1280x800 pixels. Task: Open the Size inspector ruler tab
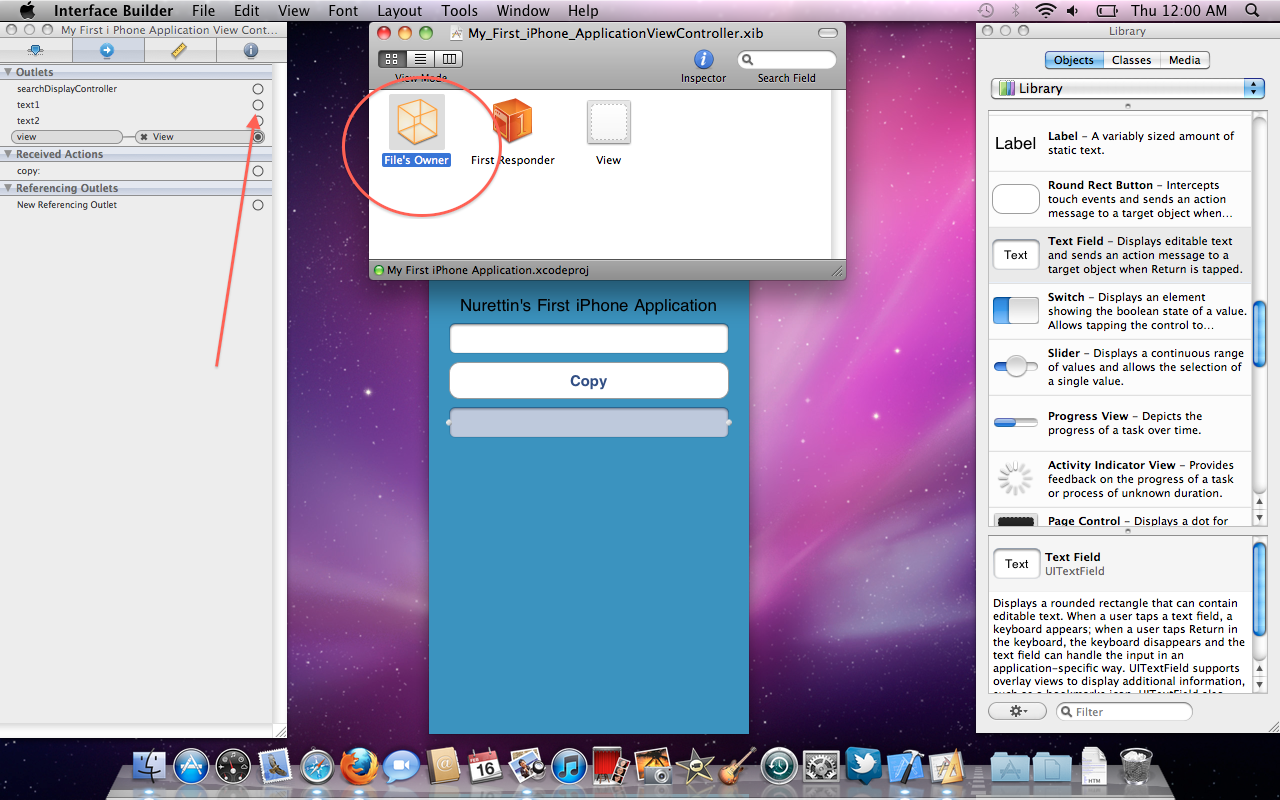[x=180, y=50]
